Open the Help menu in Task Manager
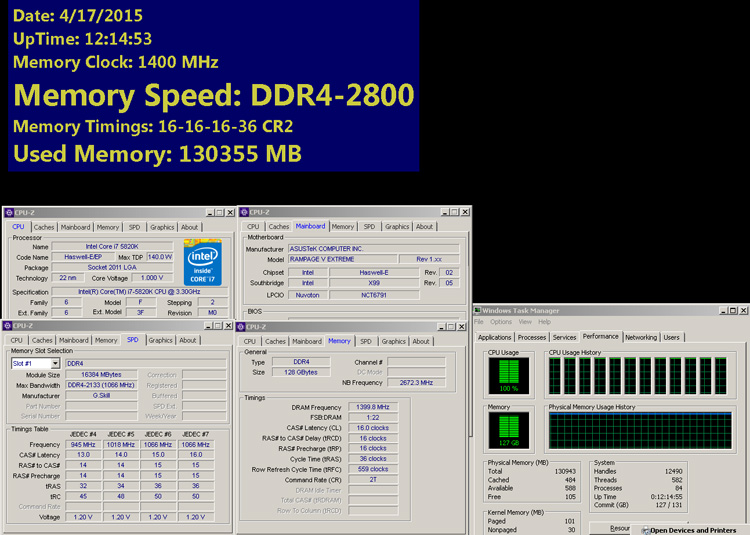750x535 pixels. (544, 322)
